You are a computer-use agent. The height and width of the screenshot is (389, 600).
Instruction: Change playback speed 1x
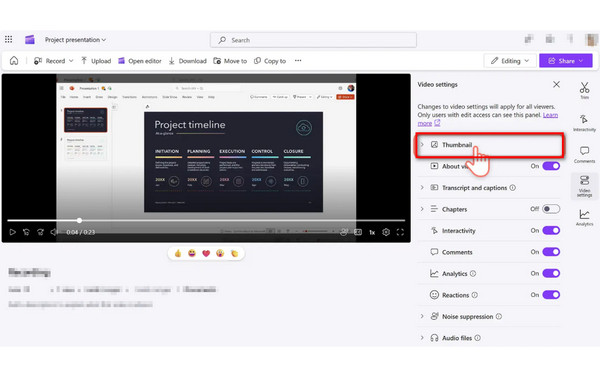click(x=372, y=232)
